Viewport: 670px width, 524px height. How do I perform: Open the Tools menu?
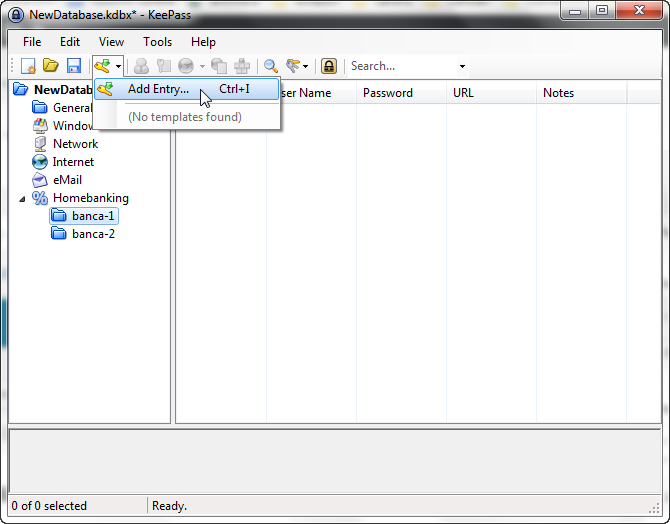(157, 42)
